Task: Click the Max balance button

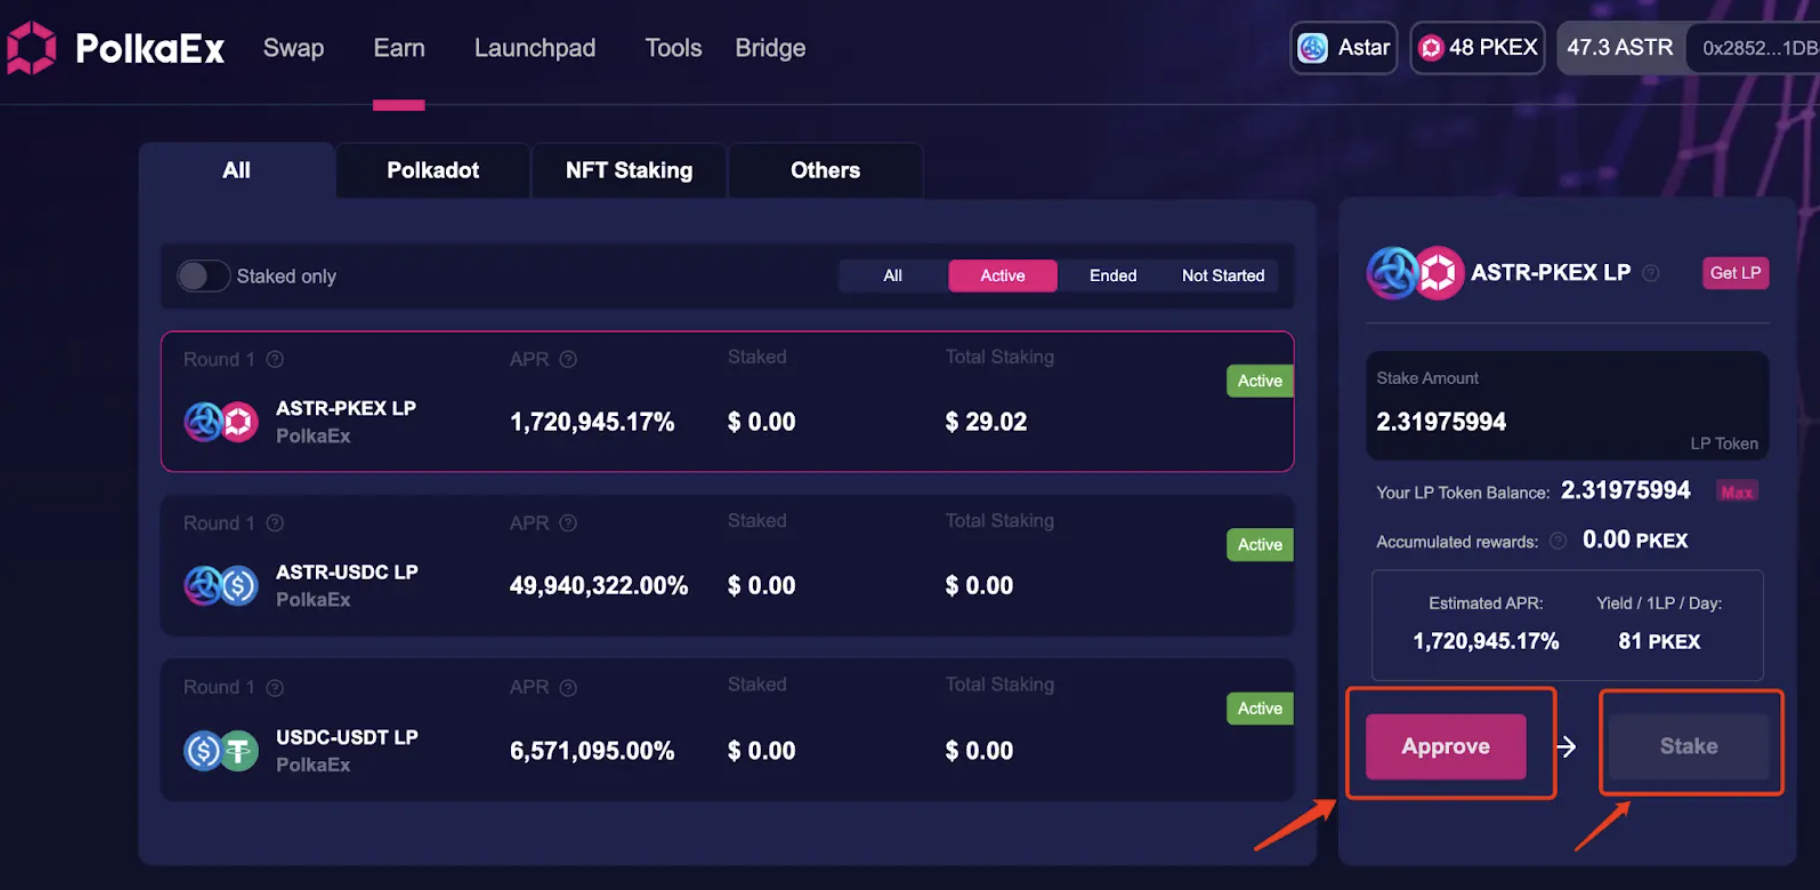Action: point(1737,492)
